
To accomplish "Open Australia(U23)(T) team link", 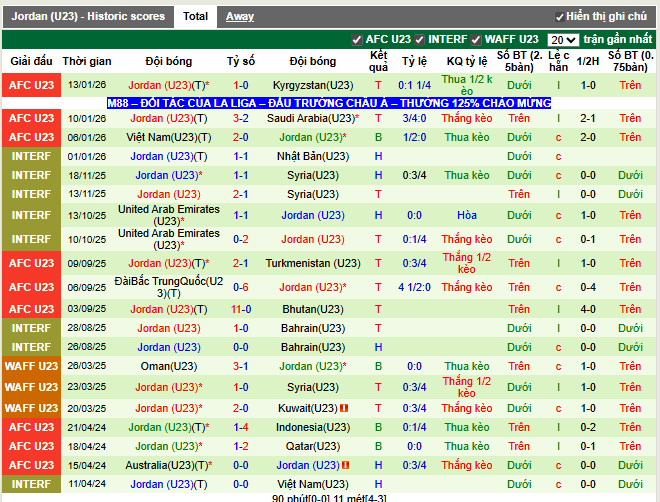I will [169, 465].
